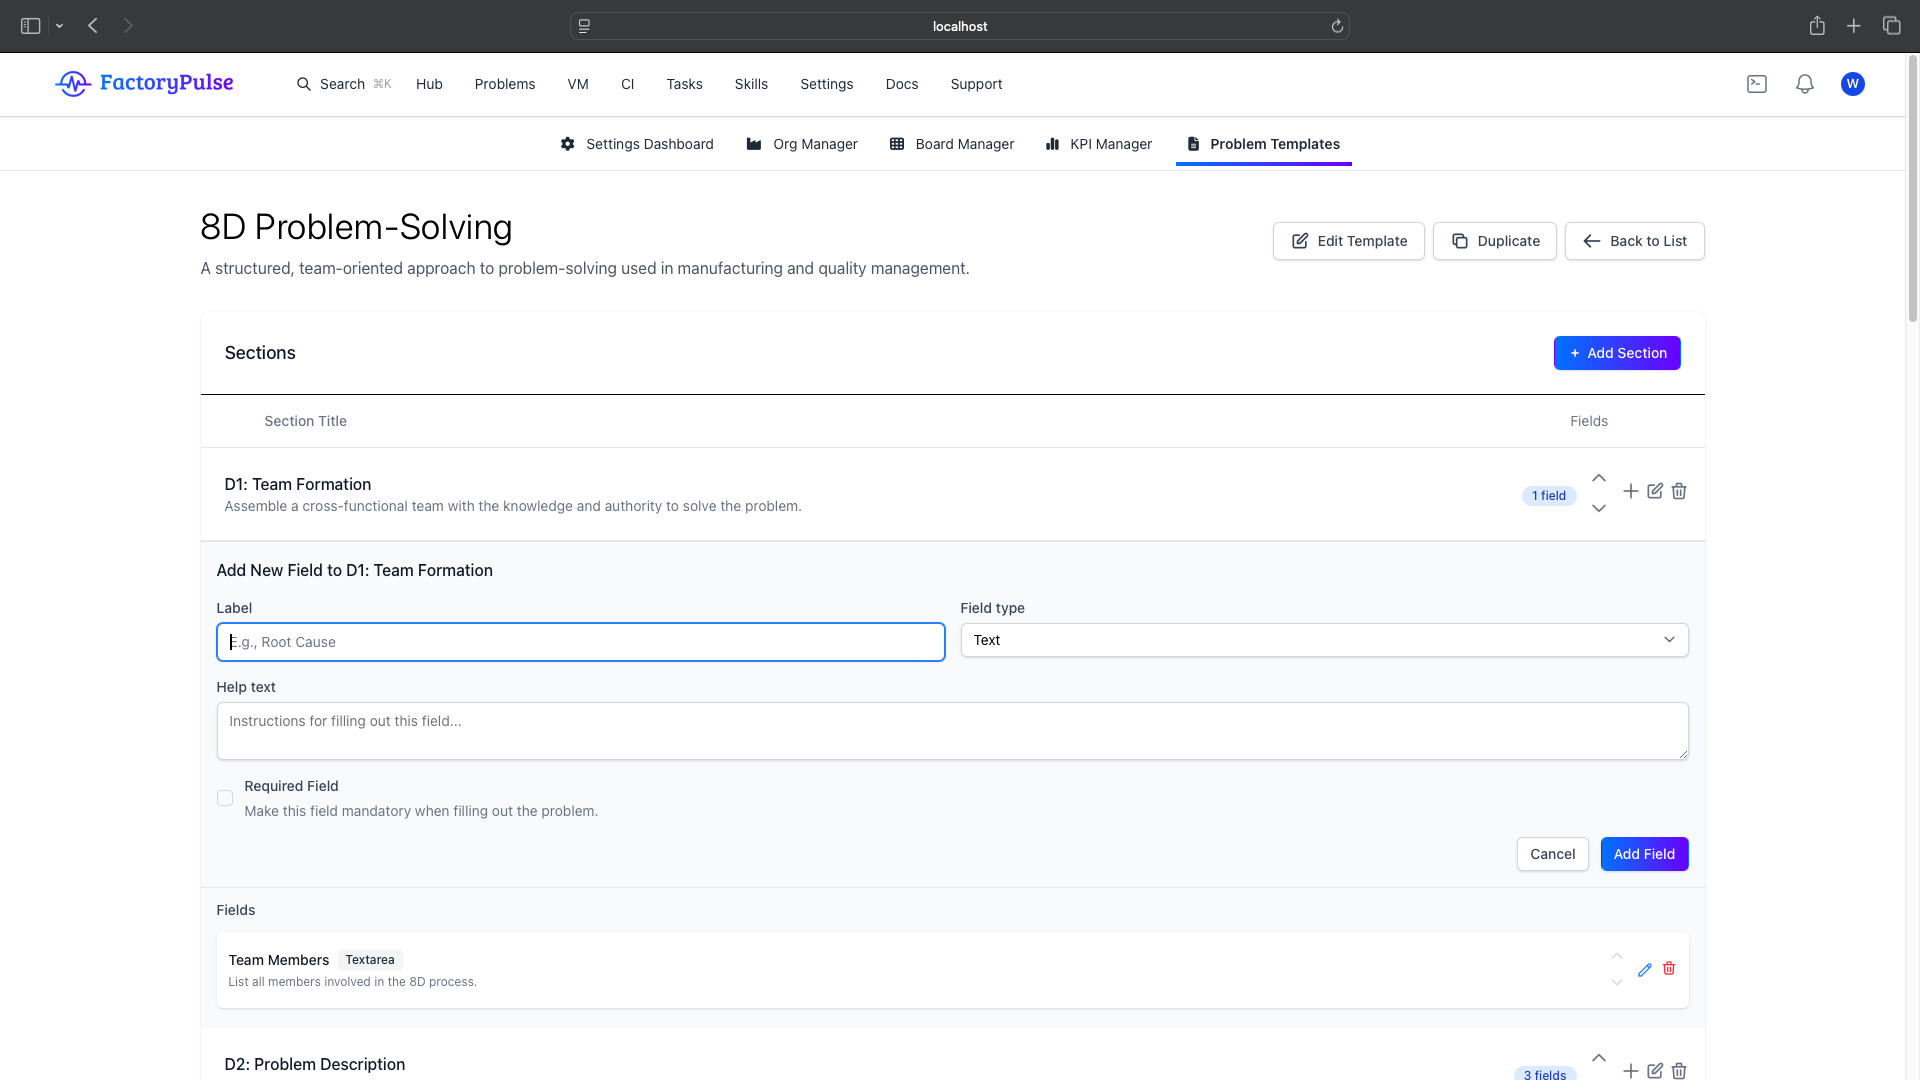Add a field to D2: Problem Description
The height and width of the screenshot is (1080, 1920).
coord(1631,1071)
